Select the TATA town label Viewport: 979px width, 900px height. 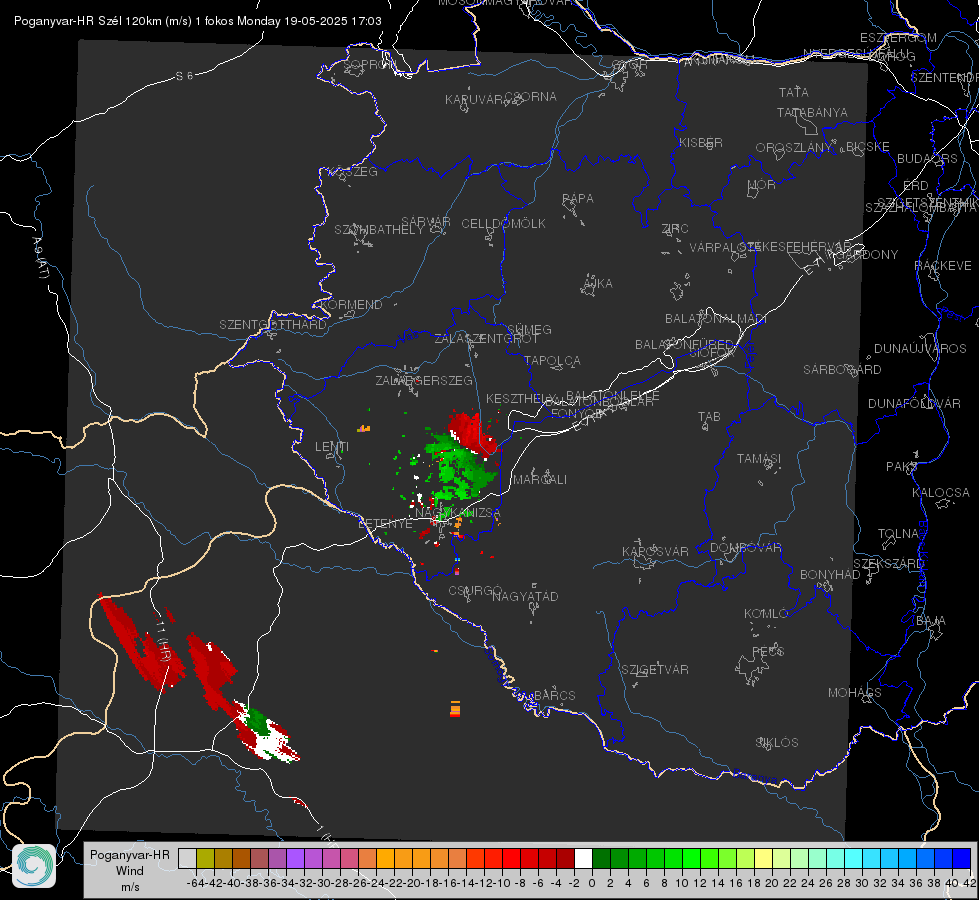point(794,92)
